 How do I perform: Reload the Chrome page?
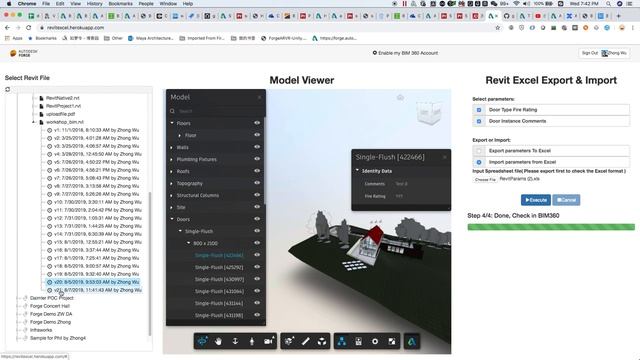tap(28, 28)
